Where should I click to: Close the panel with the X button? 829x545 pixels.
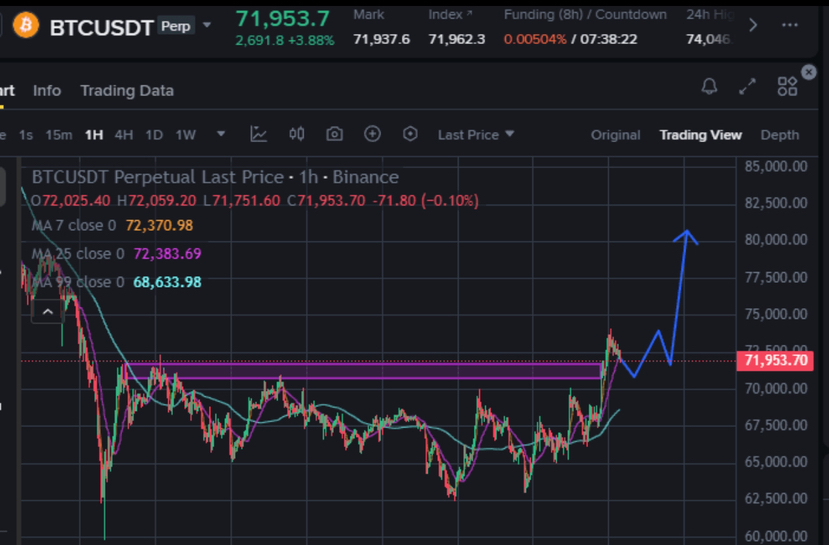tap(808, 72)
